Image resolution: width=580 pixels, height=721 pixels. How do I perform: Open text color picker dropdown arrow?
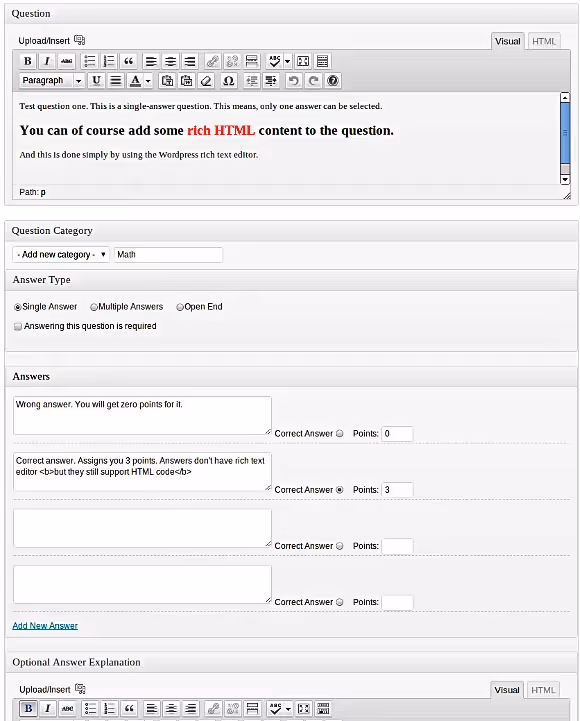[x=148, y=81]
